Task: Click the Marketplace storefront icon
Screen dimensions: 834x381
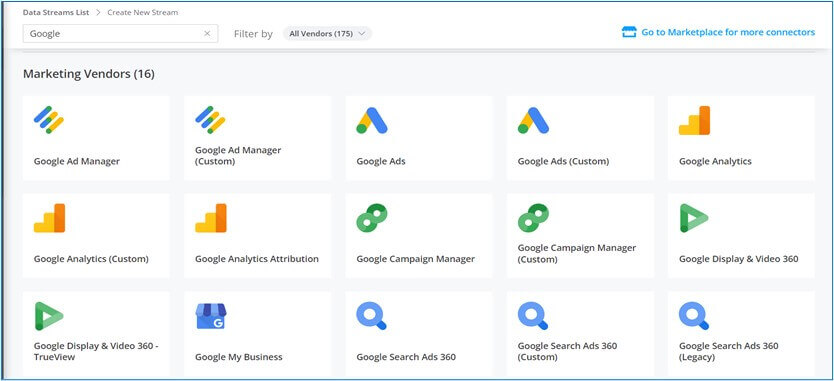Action: pos(629,32)
